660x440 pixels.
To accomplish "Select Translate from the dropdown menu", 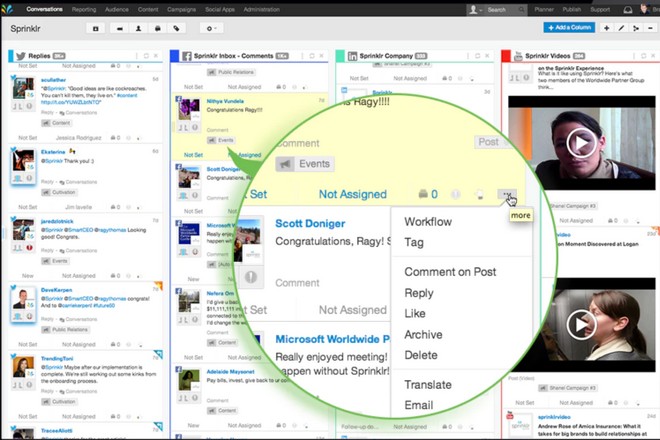I will pos(428,384).
